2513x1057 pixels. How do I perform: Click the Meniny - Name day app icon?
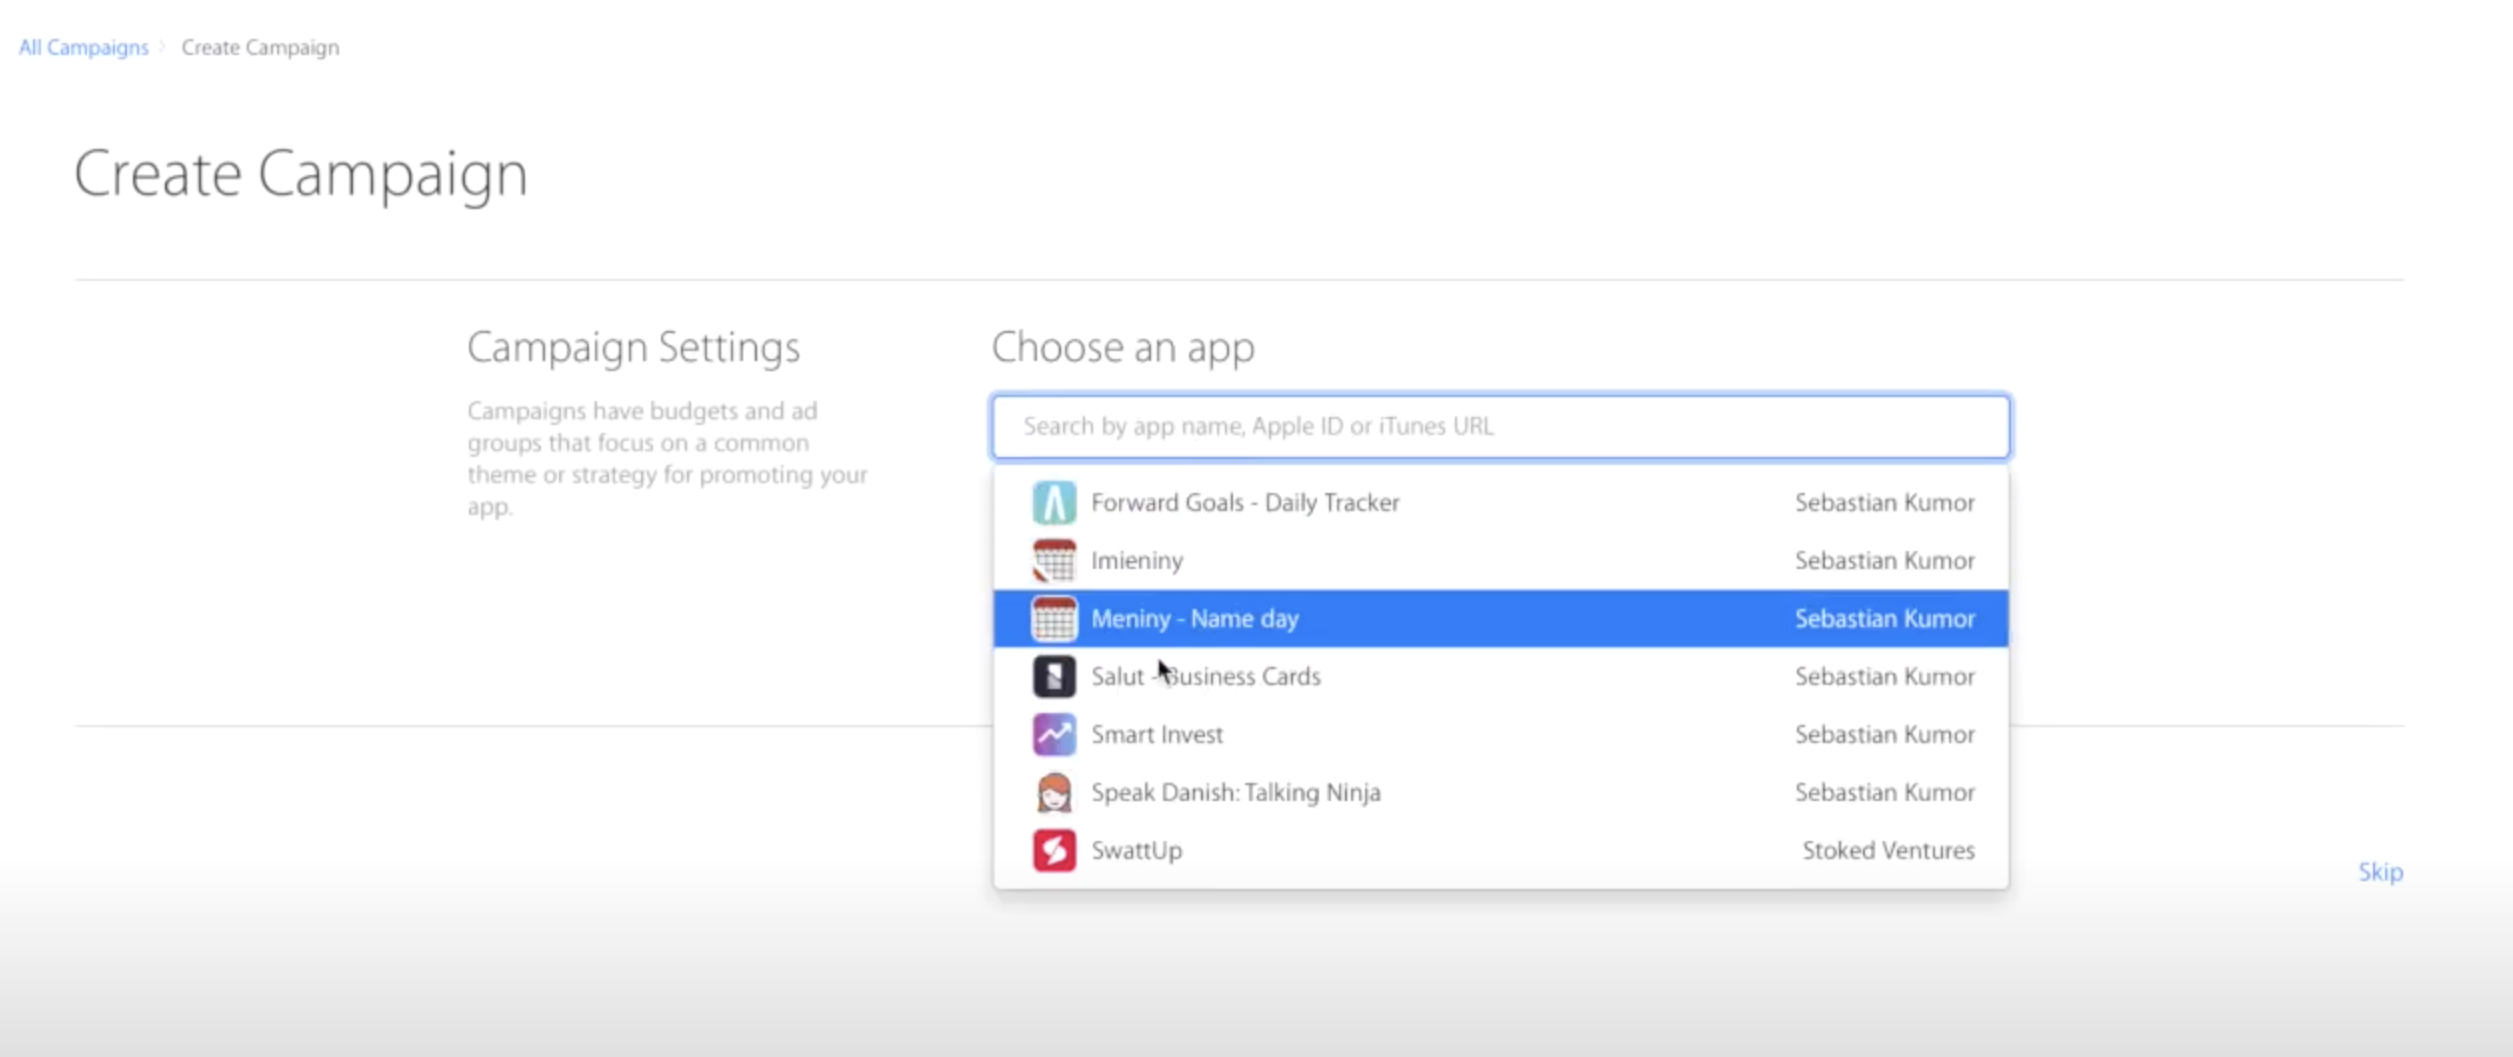tap(1053, 618)
